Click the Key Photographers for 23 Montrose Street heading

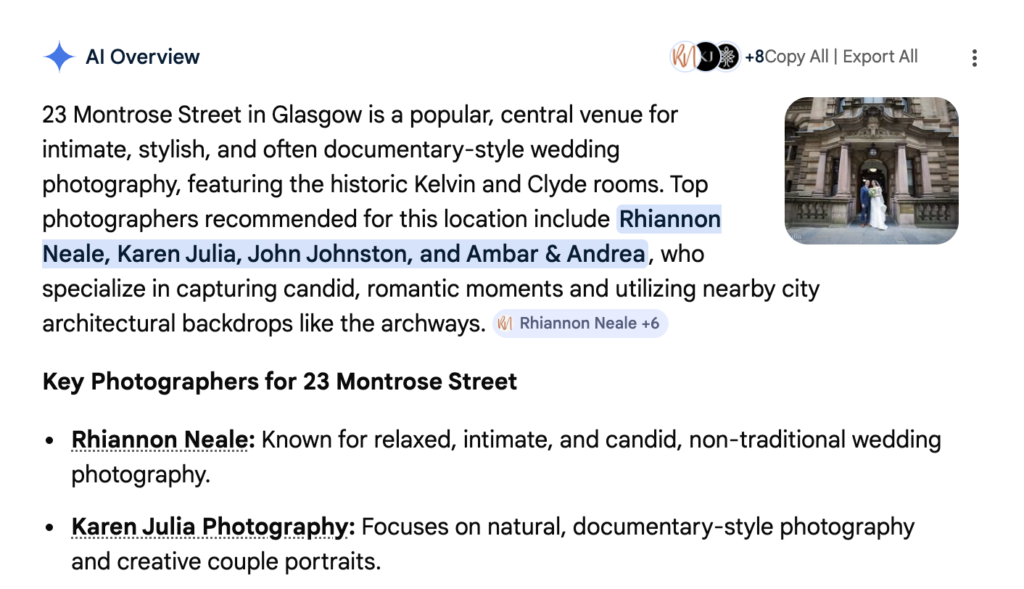(280, 382)
